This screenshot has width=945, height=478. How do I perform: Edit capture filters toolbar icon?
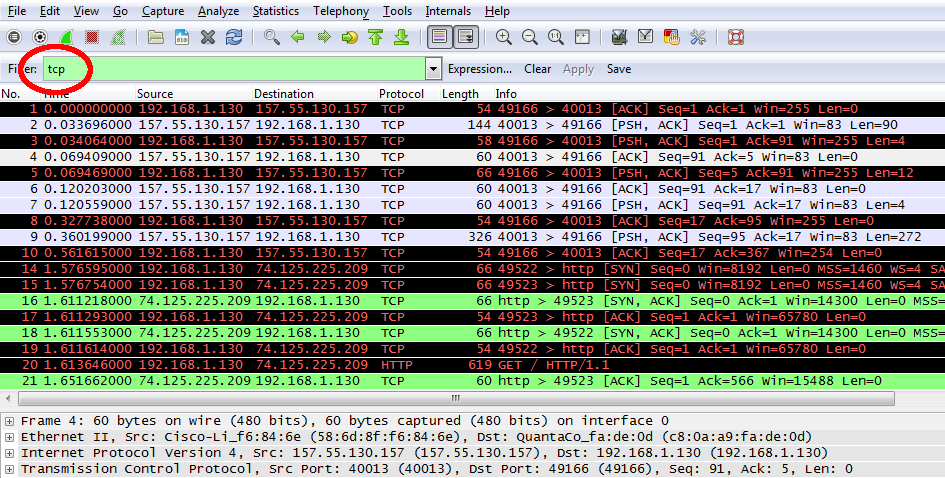click(x=620, y=37)
